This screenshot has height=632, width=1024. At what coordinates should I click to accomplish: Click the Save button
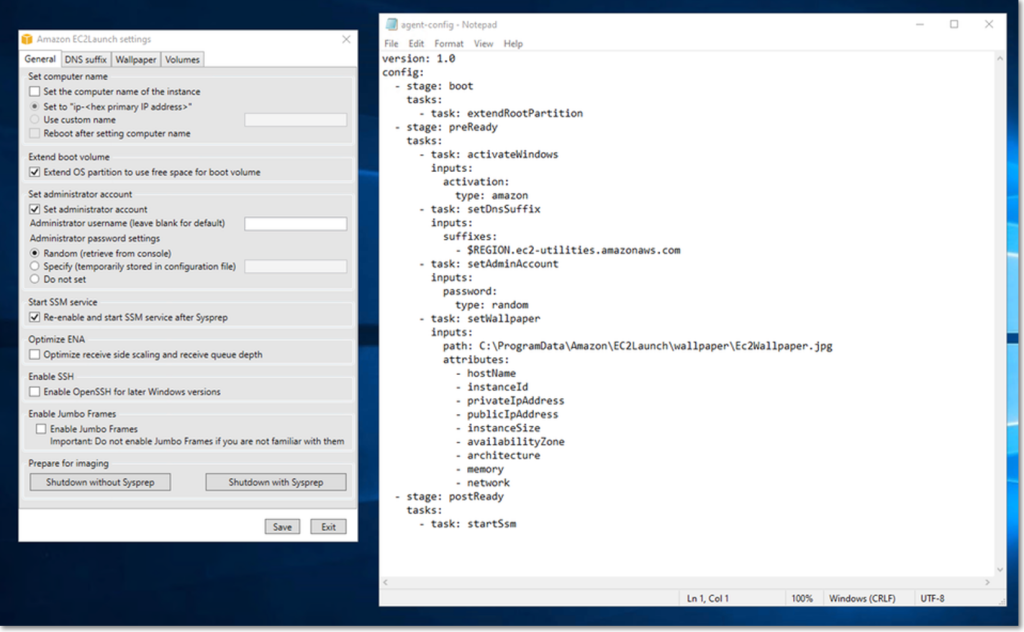283,526
